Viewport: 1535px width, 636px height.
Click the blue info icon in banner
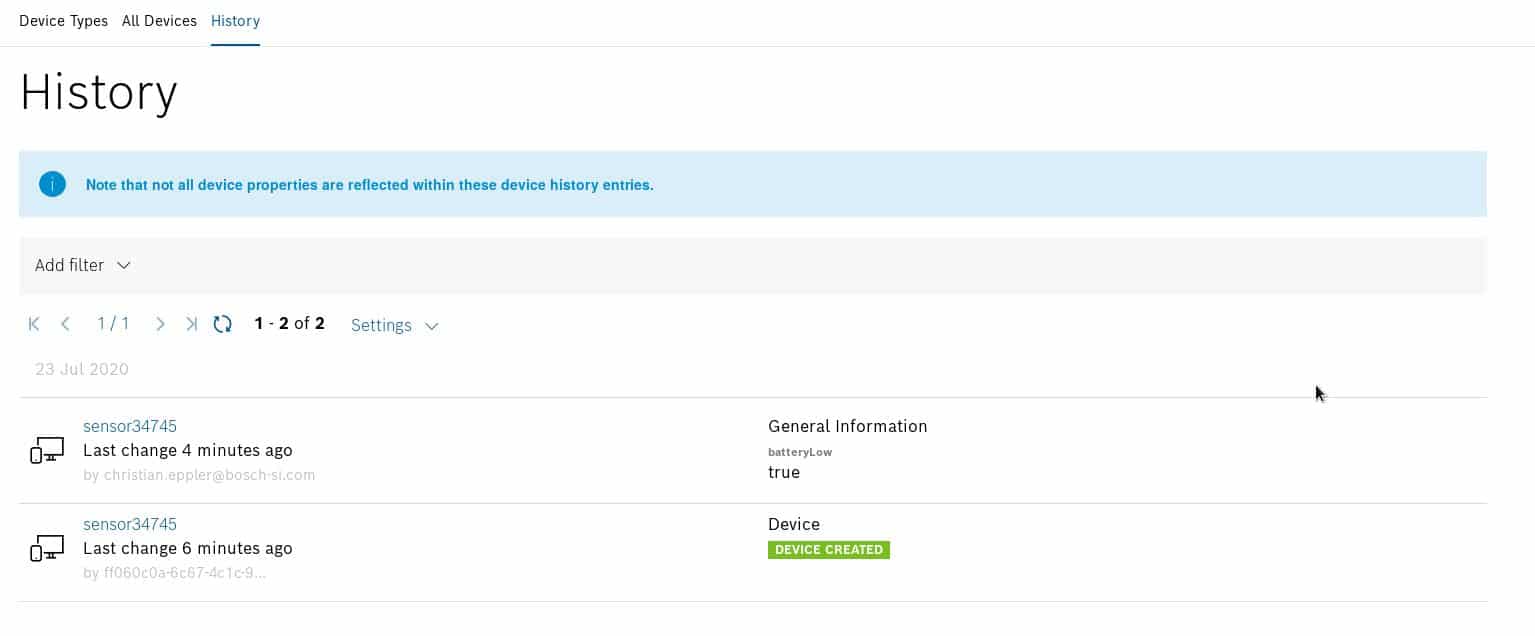click(52, 184)
